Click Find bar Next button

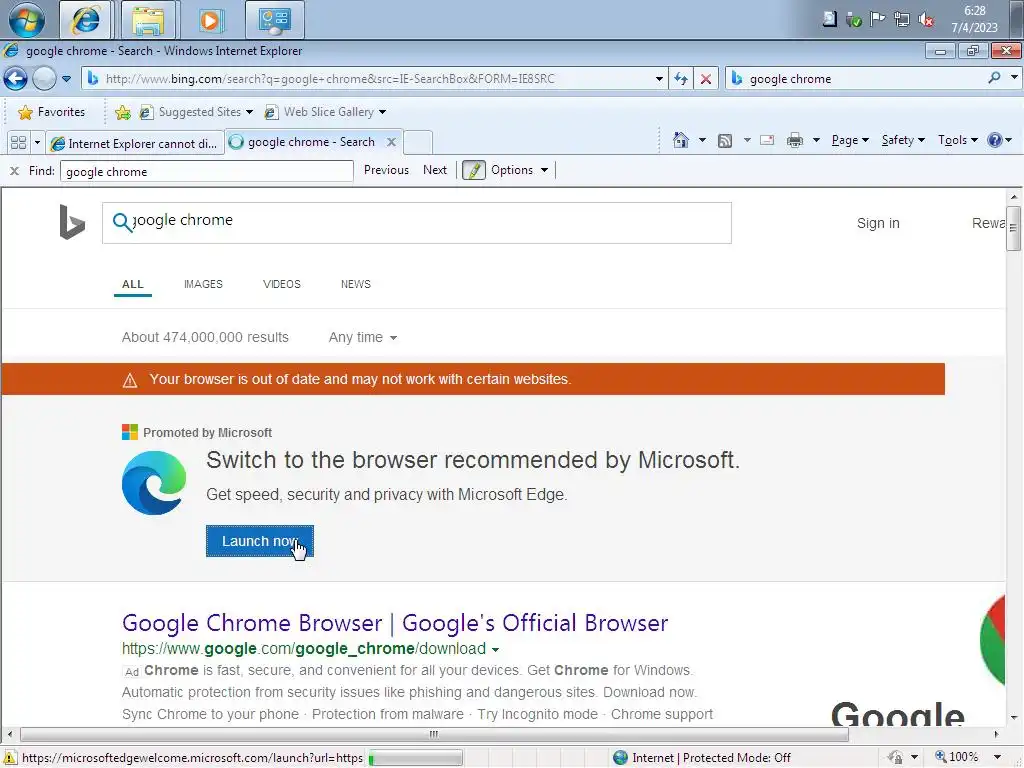tap(435, 170)
